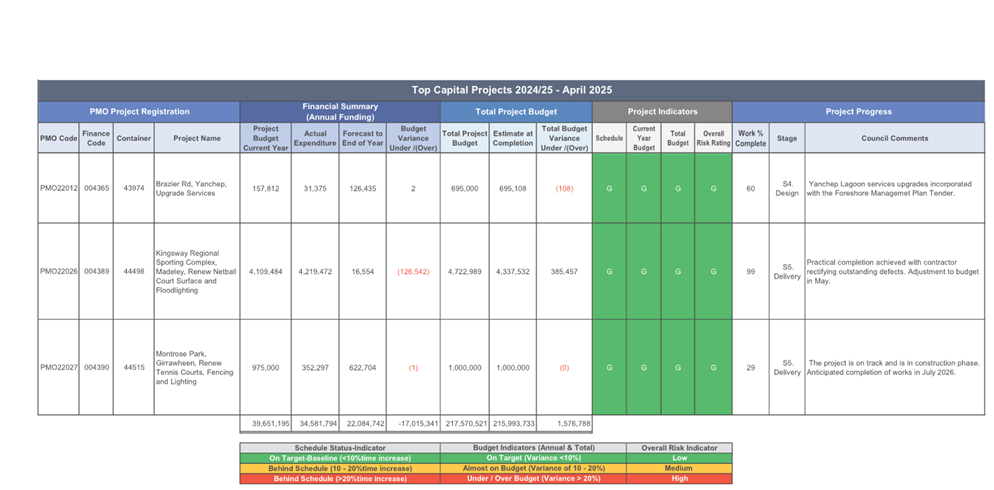Click the S4. Design stage cell
994x490 pixels.
[x=787, y=188]
